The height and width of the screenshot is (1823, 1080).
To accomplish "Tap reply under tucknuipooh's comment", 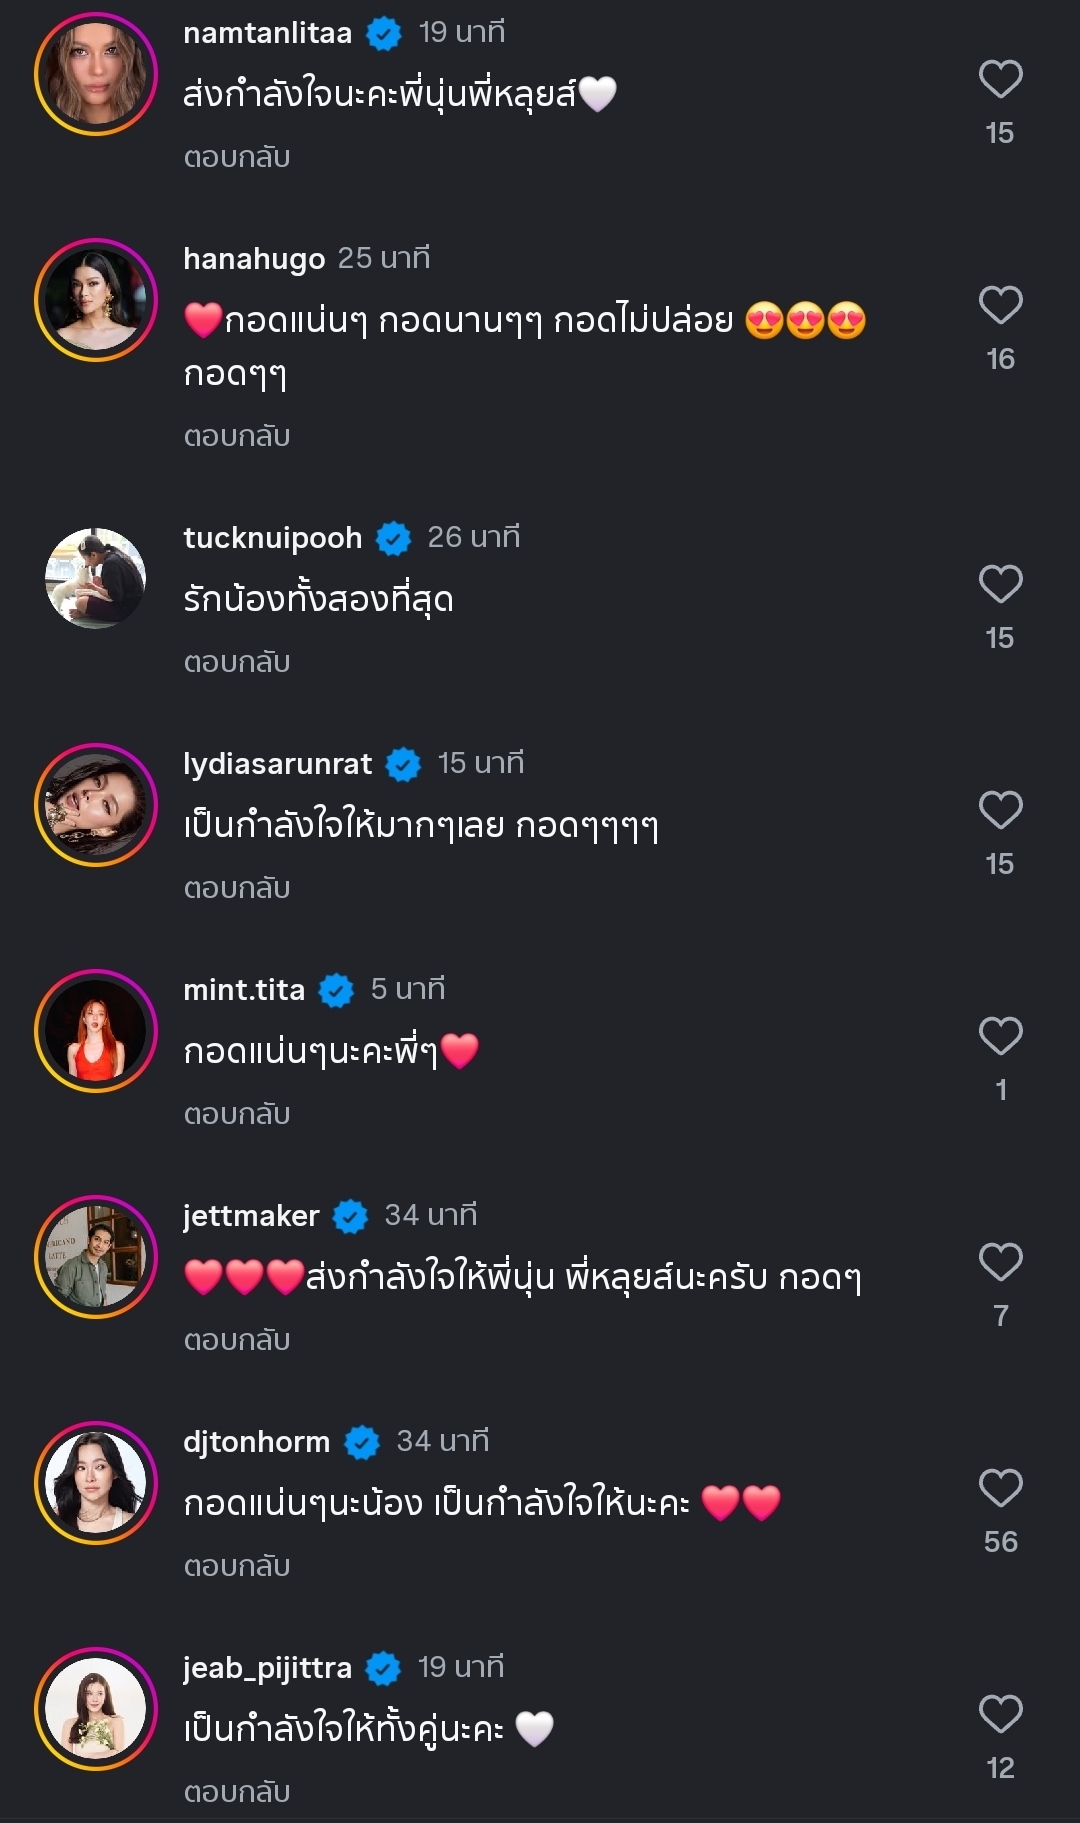I will tap(237, 662).
